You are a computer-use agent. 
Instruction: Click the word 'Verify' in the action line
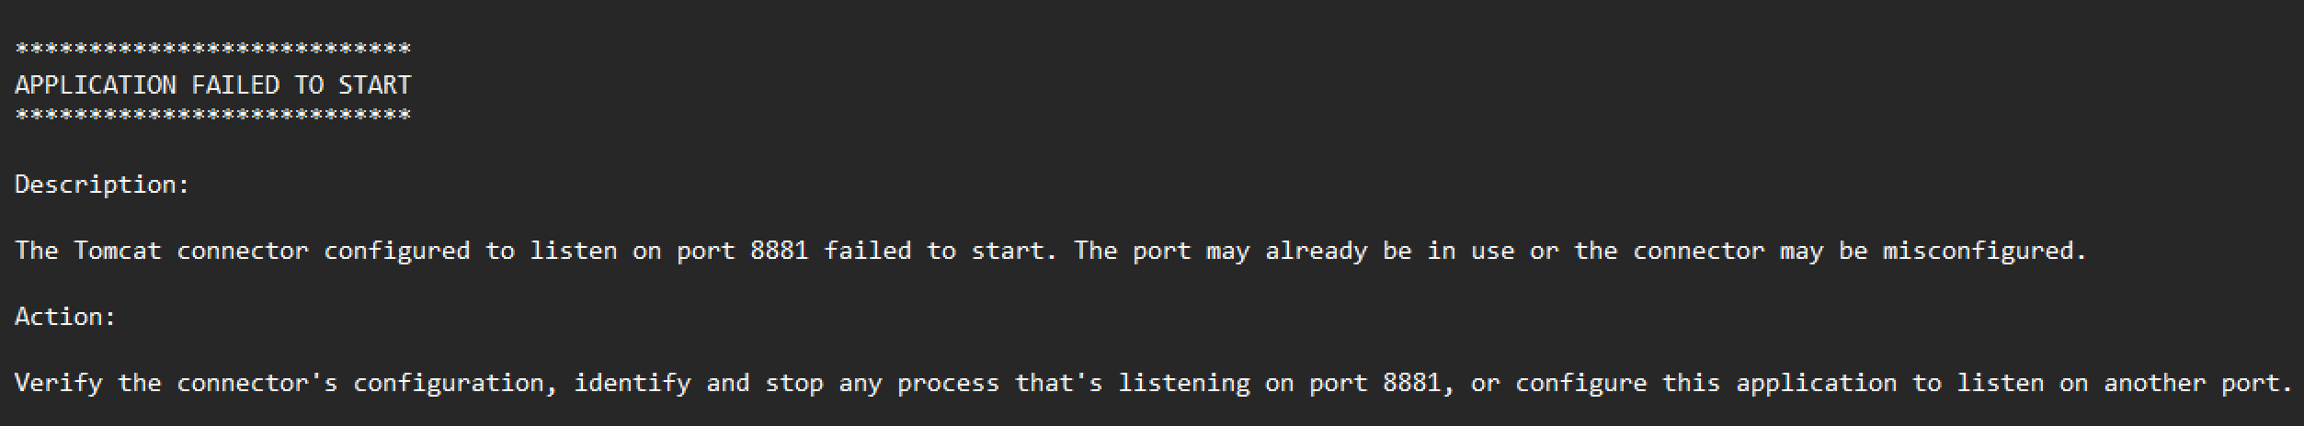click(58, 383)
